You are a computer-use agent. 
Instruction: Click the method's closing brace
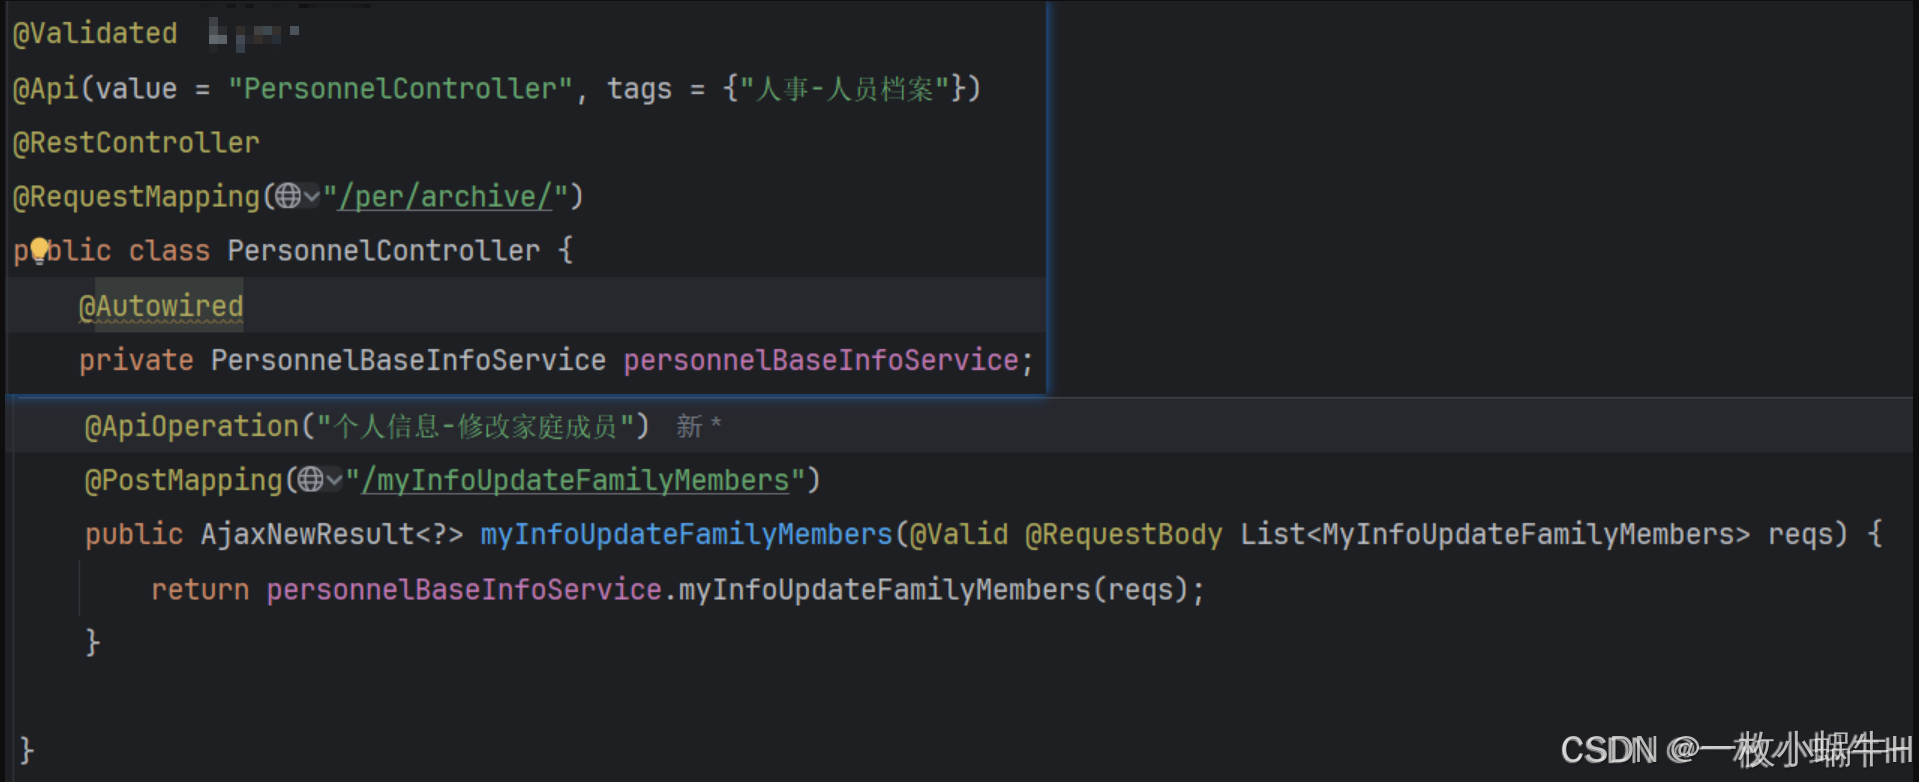point(92,642)
